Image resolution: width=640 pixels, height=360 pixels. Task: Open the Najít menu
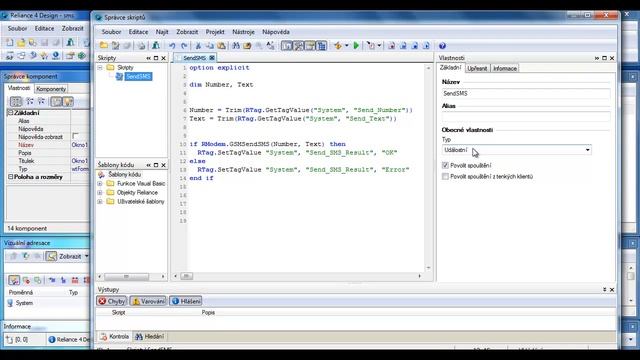tap(162, 32)
